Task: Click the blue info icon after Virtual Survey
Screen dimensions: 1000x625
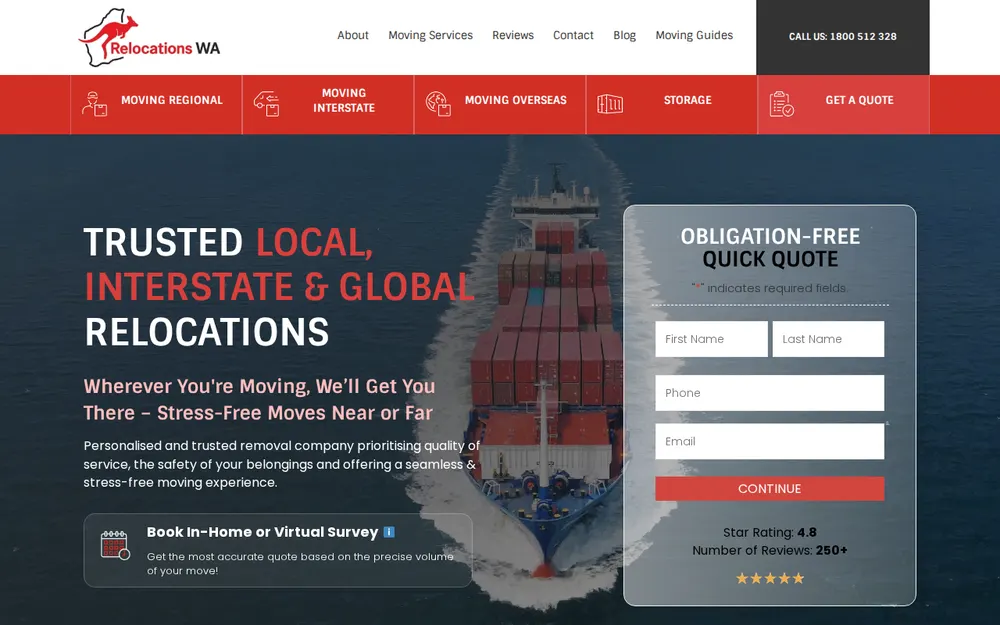Action: [389, 532]
